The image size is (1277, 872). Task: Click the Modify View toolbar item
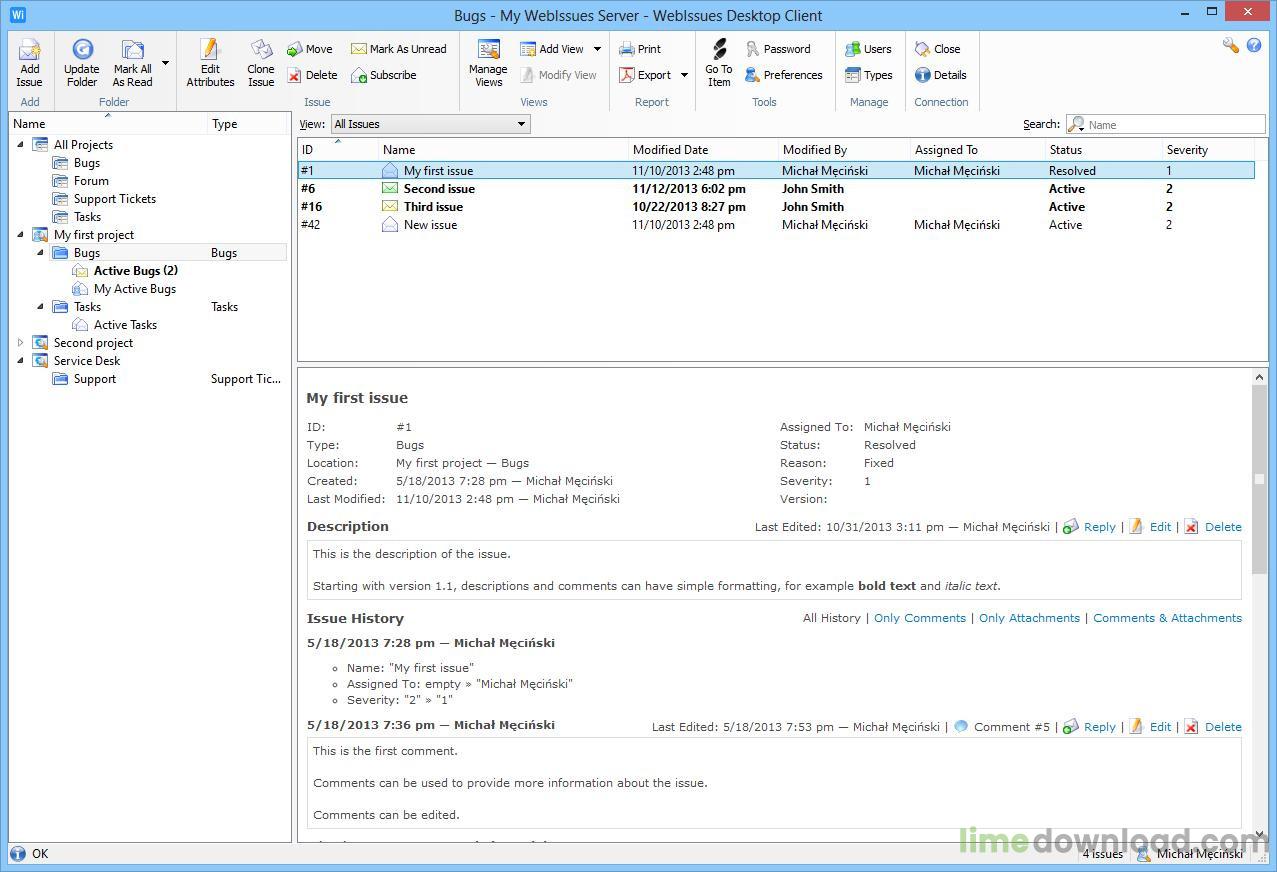tap(558, 75)
